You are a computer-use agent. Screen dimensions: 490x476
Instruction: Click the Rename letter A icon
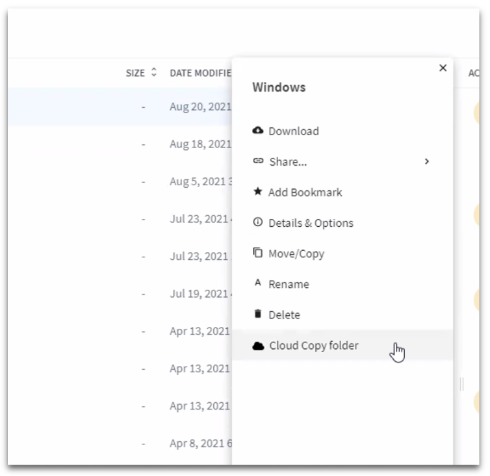(258, 283)
